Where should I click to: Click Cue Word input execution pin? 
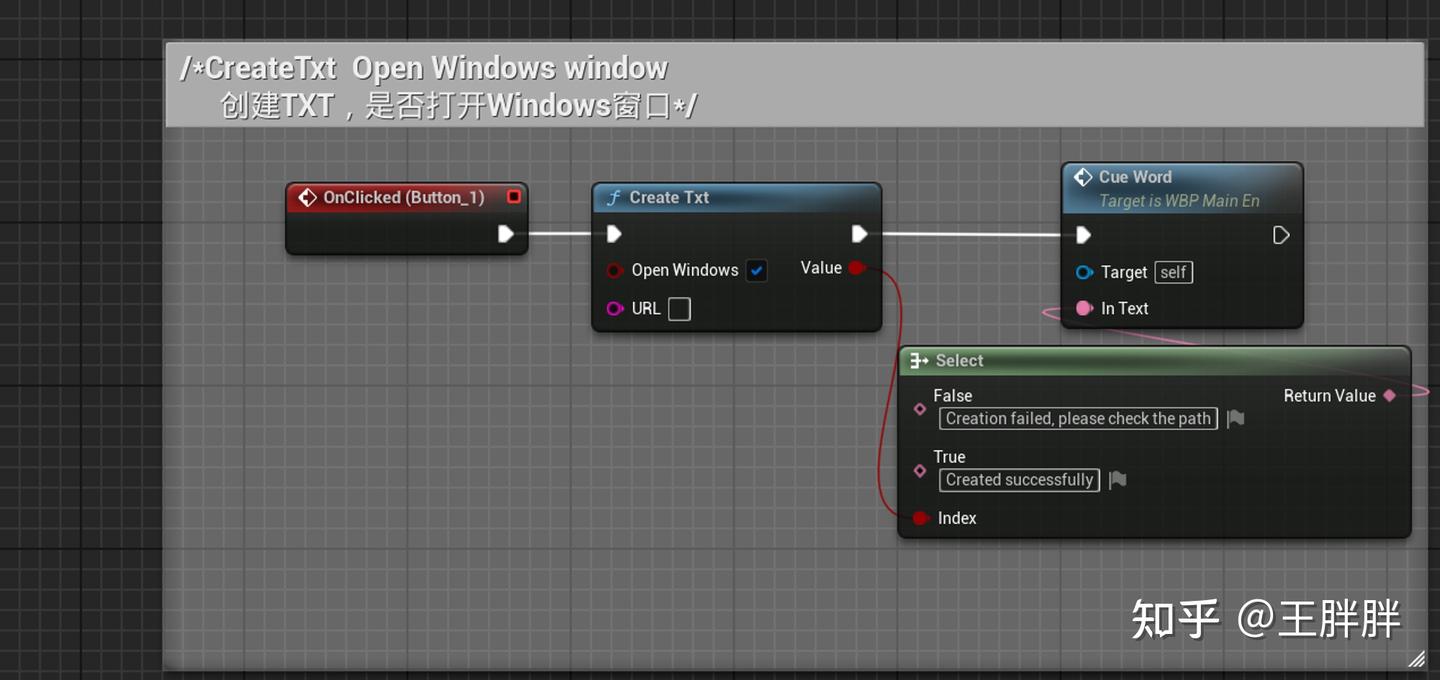coord(1083,235)
